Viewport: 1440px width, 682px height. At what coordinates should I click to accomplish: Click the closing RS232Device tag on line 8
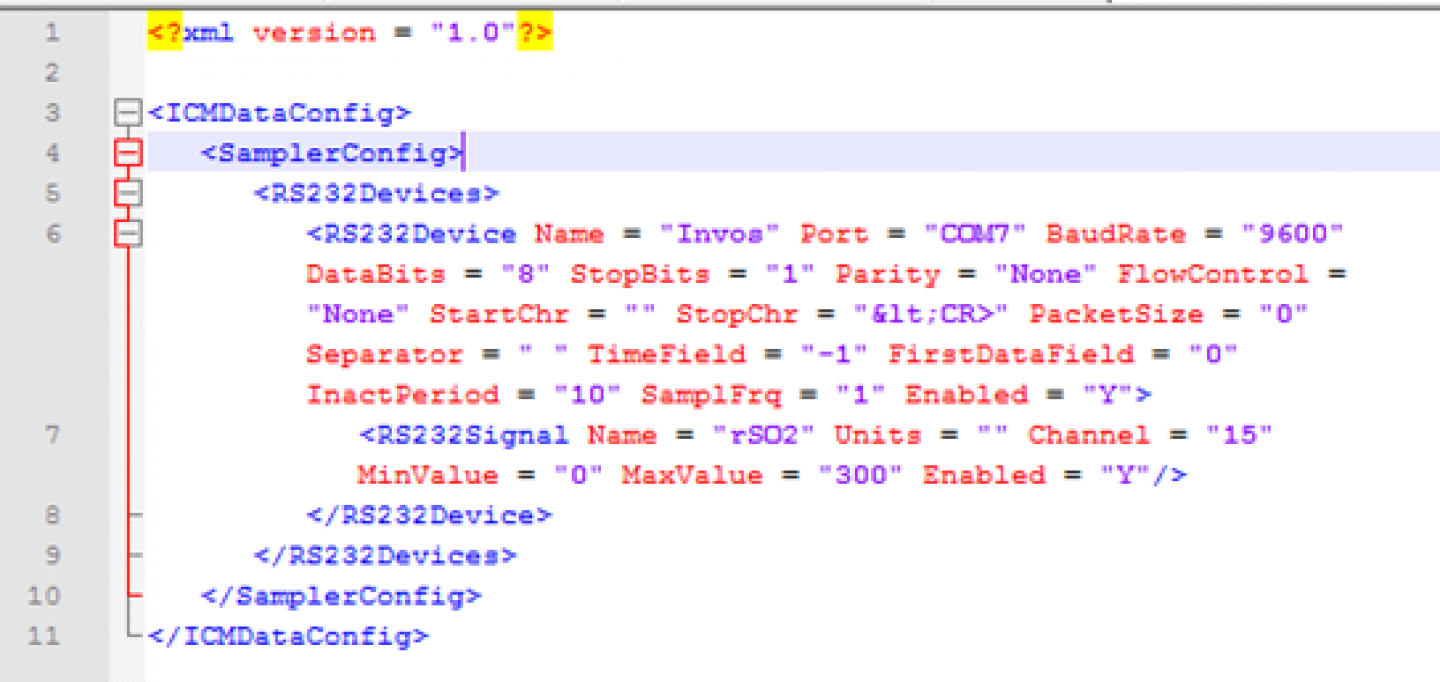pyautogui.click(x=429, y=516)
